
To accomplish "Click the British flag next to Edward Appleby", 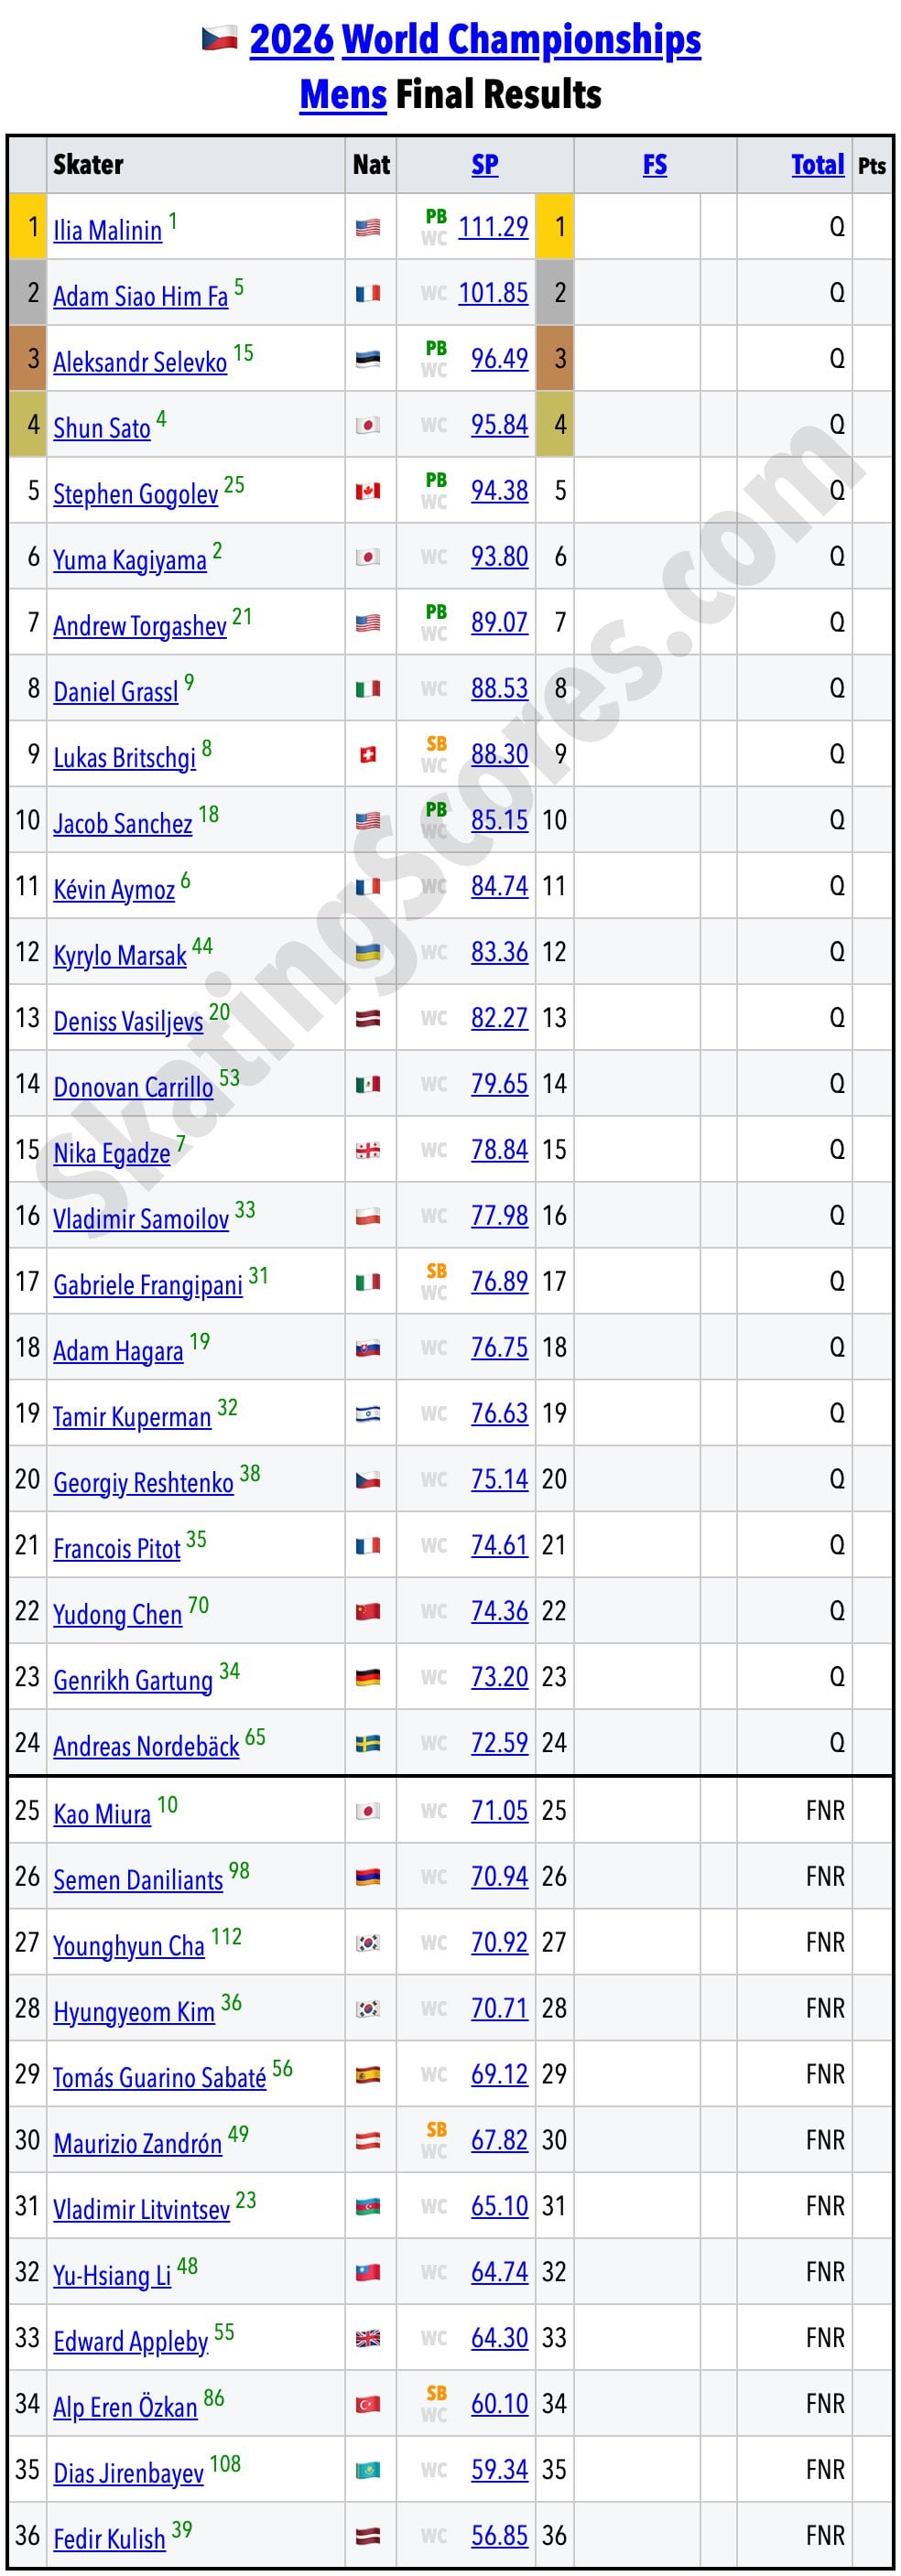I will pyautogui.click(x=368, y=2339).
